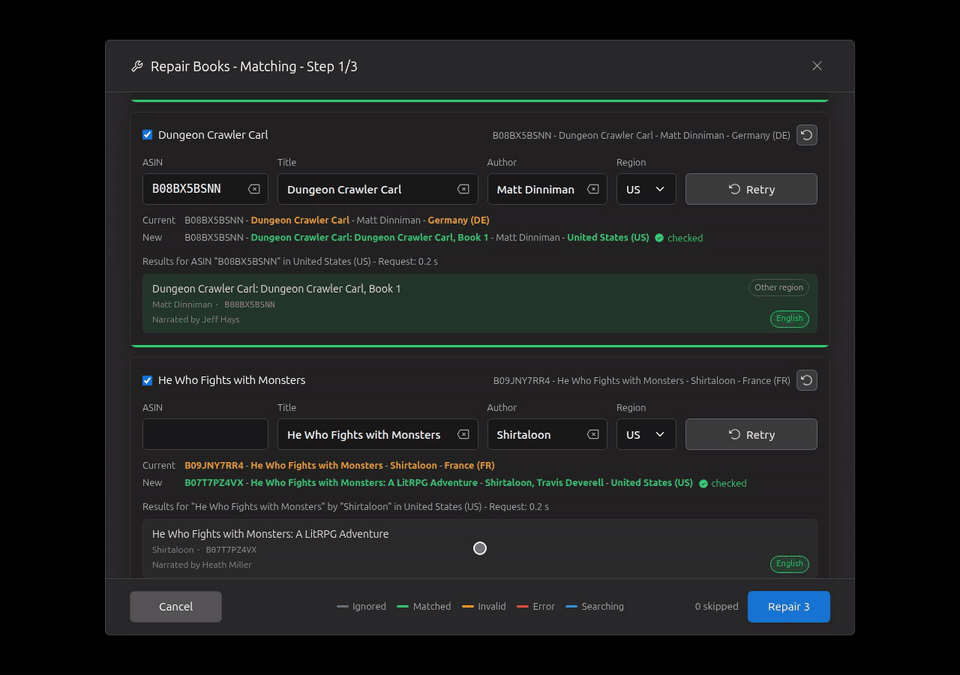
Task: Click the Repair 3 button
Action: (789, 606)
